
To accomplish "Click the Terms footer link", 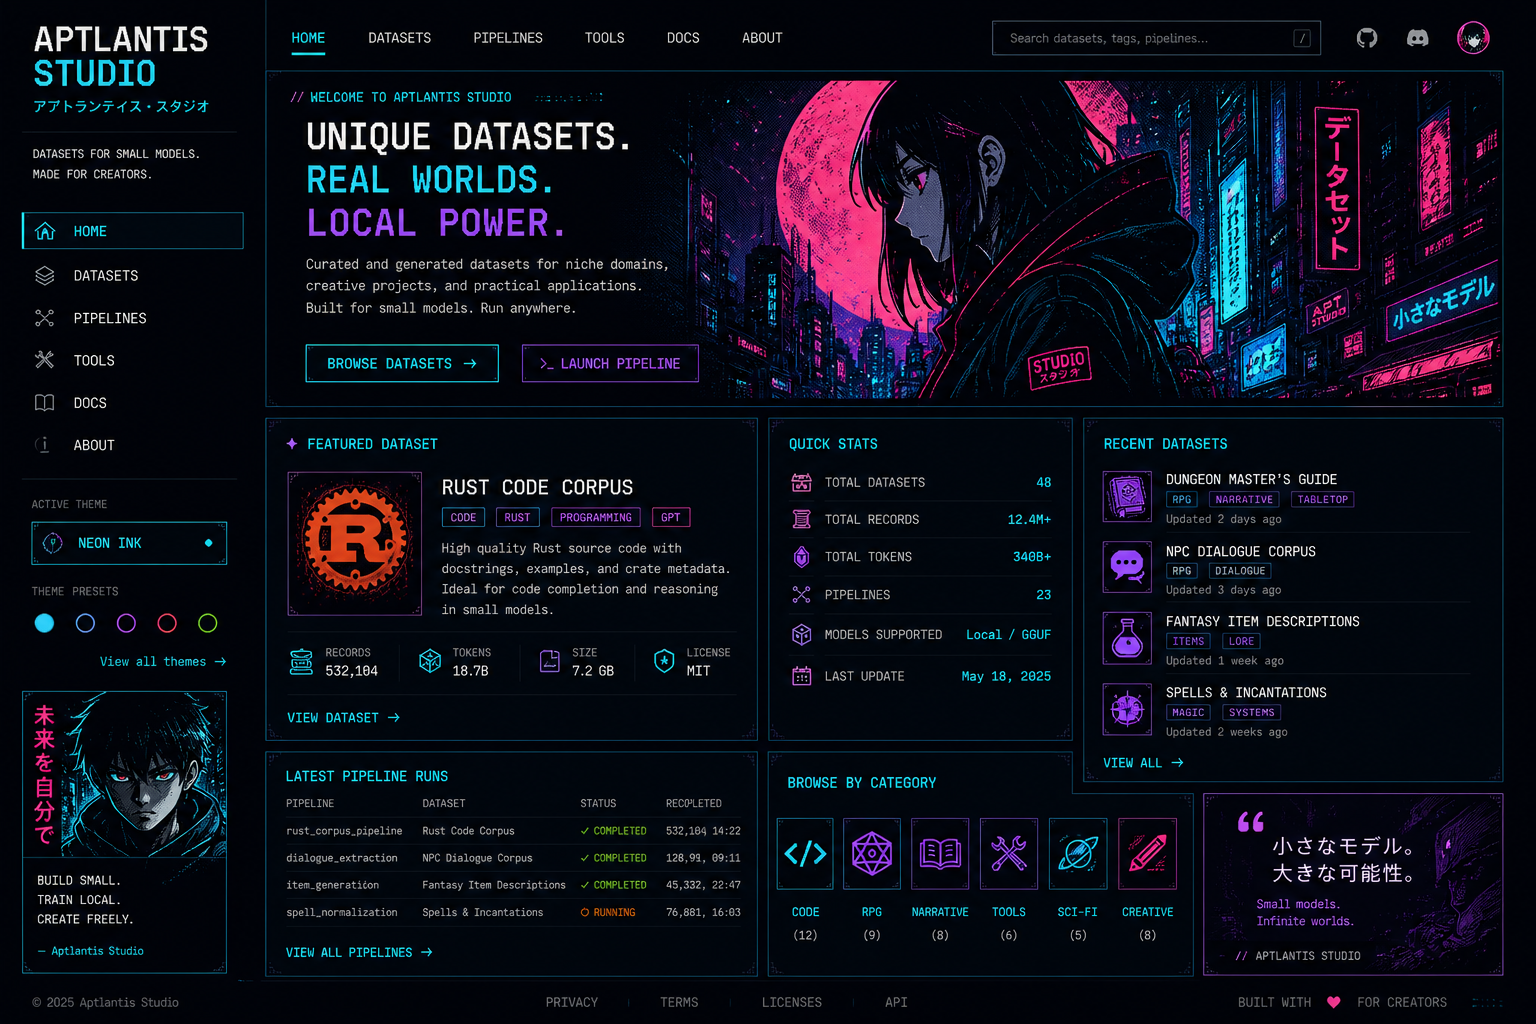I will click(x=679, y=1002).
